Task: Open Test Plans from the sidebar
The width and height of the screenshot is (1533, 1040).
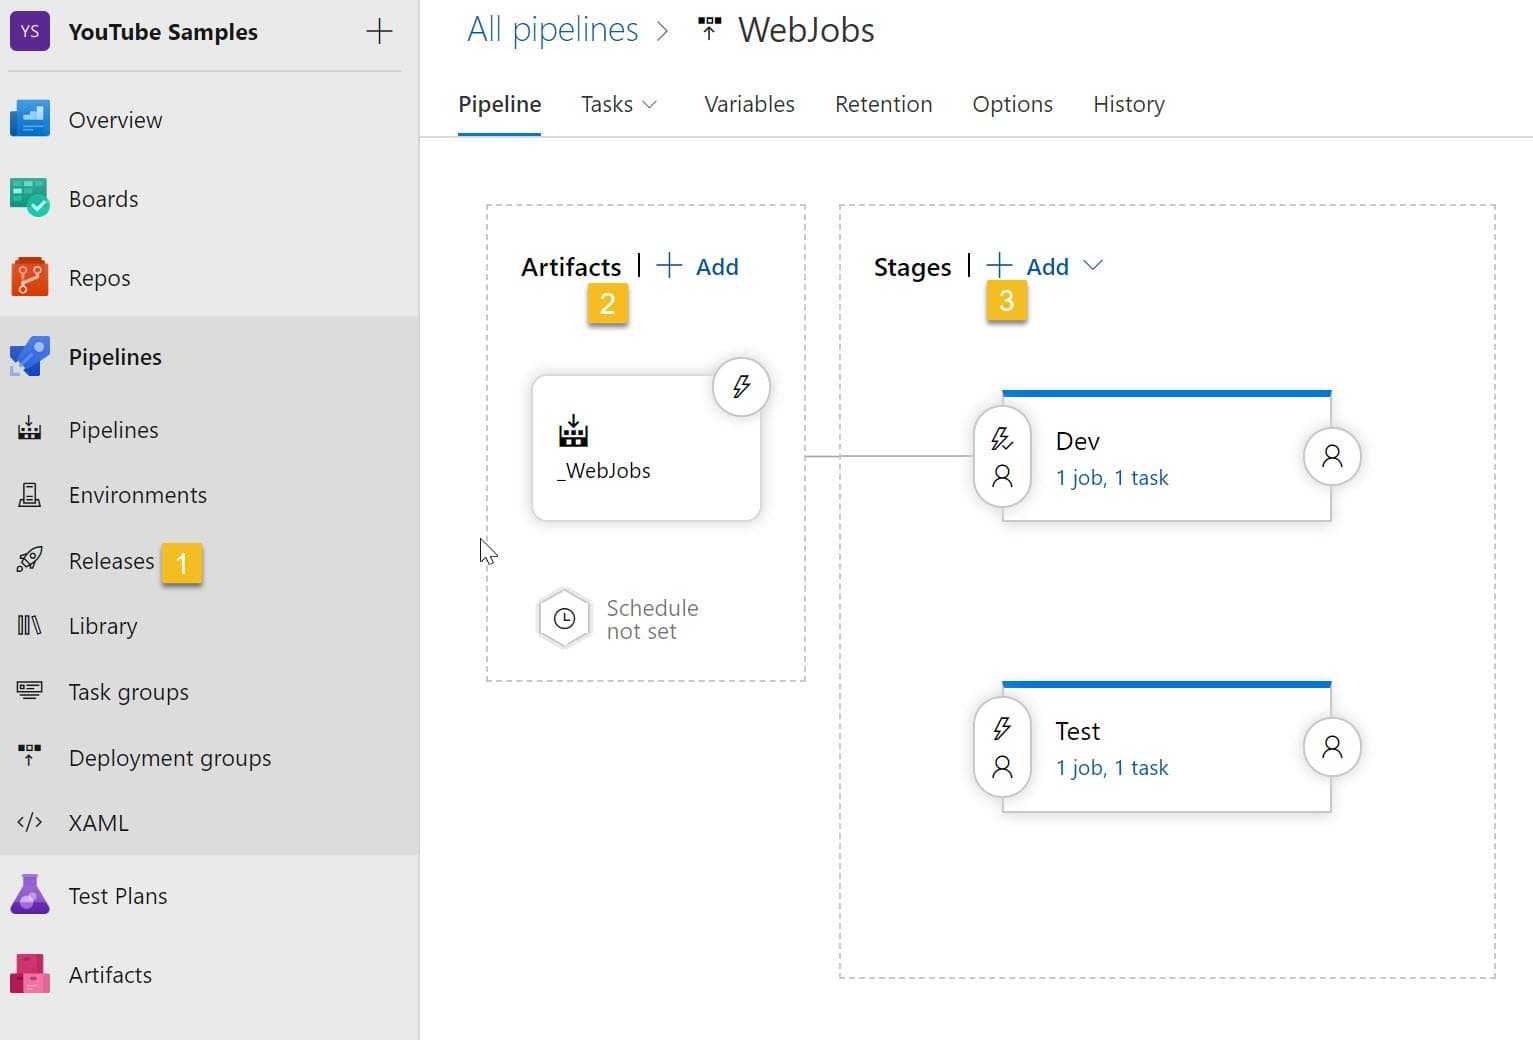Action: (x=117, y=896)
